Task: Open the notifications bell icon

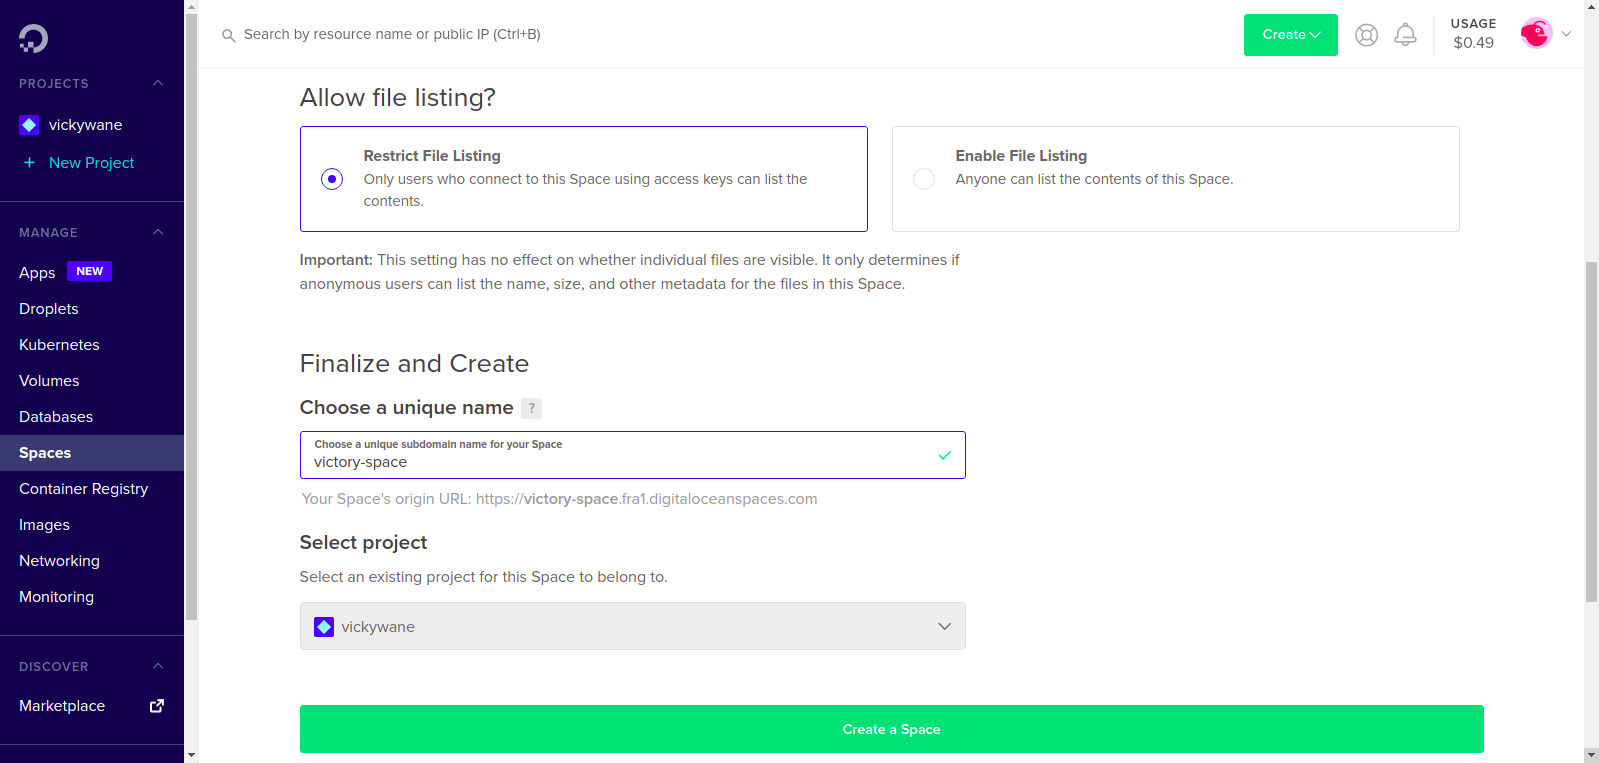Action: tap(1405, 35)
